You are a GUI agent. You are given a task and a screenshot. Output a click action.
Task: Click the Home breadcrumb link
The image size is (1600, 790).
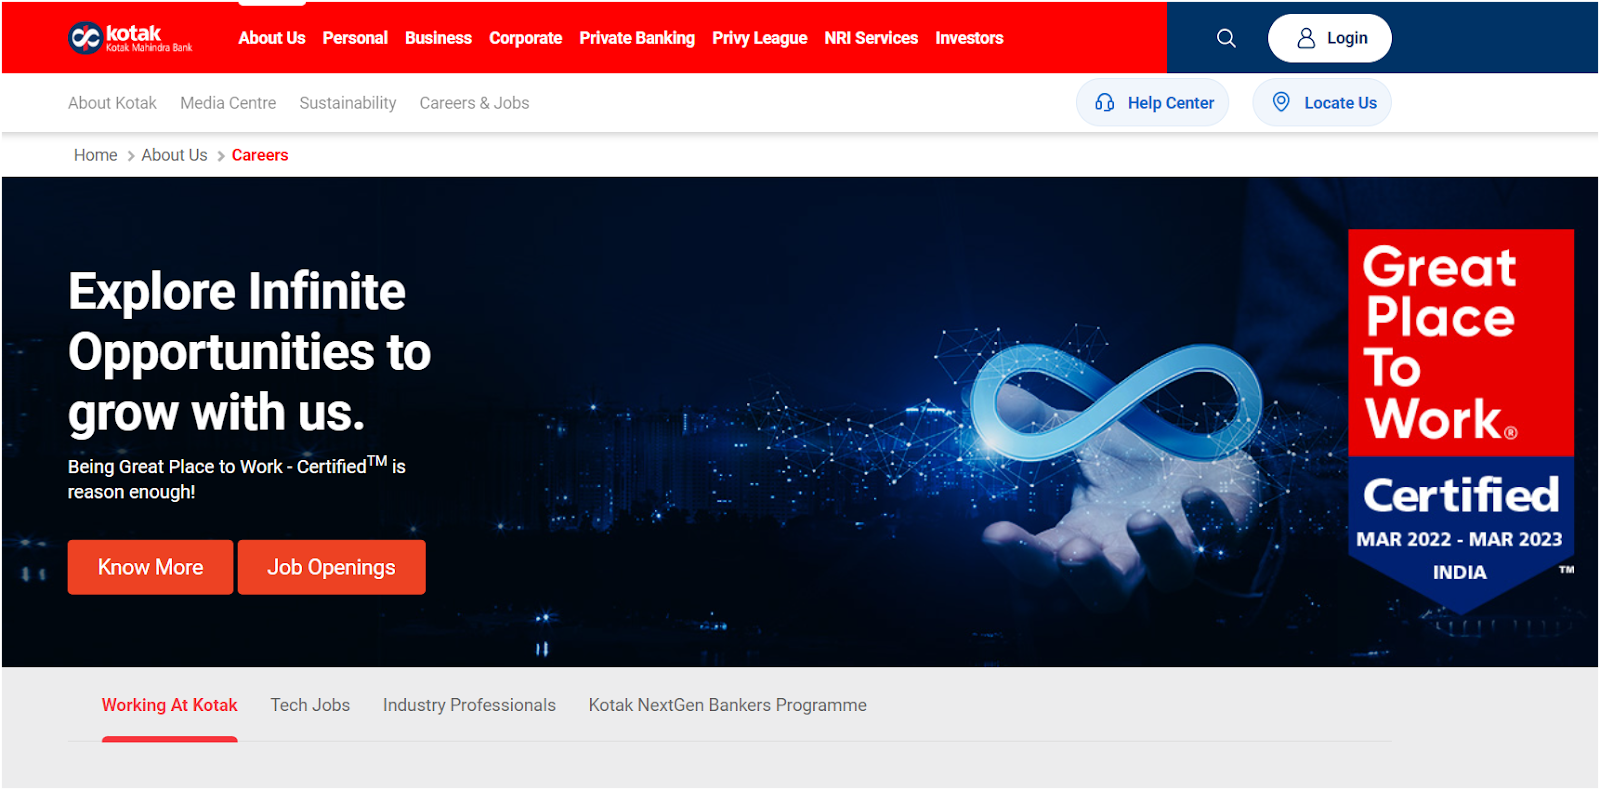[95, 155]
